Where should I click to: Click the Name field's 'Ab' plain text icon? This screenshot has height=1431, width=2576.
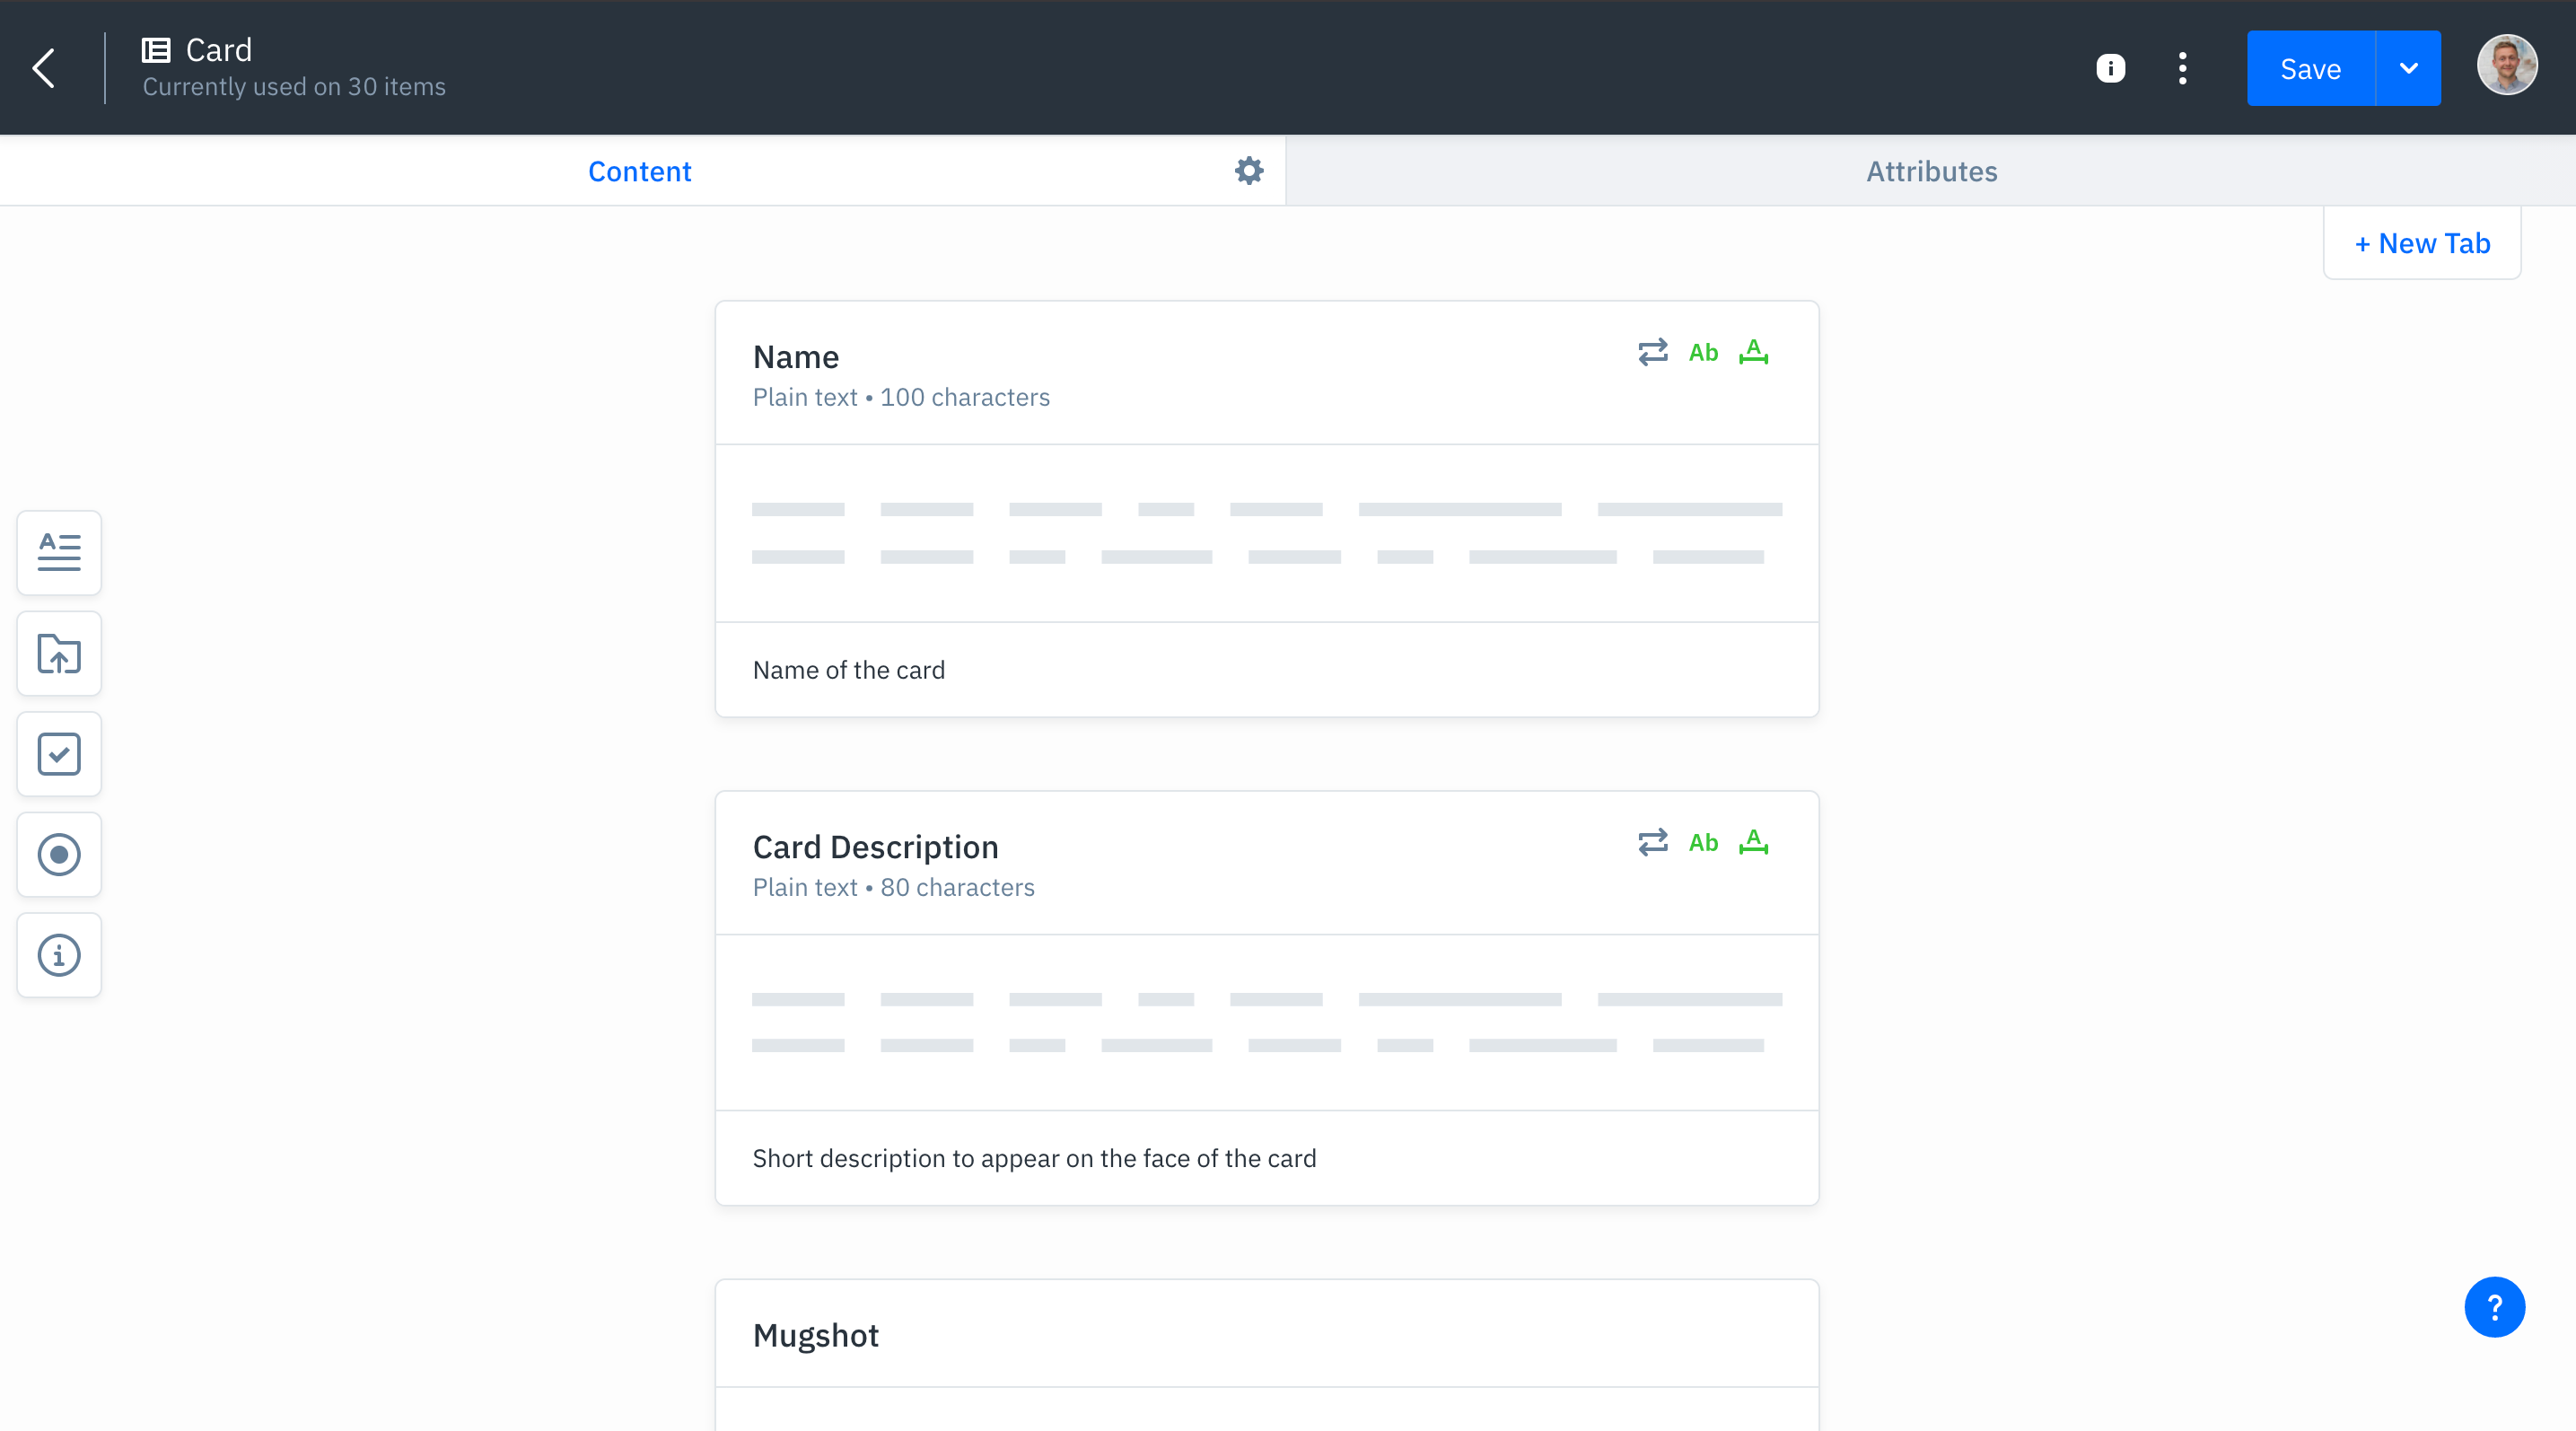1703,353
